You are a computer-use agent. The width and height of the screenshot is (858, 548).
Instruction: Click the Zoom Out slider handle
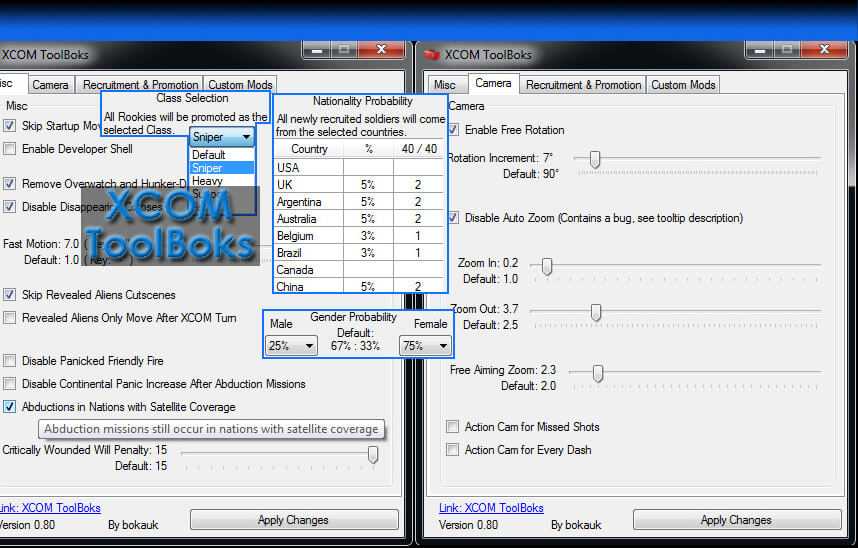pos(596,313)
